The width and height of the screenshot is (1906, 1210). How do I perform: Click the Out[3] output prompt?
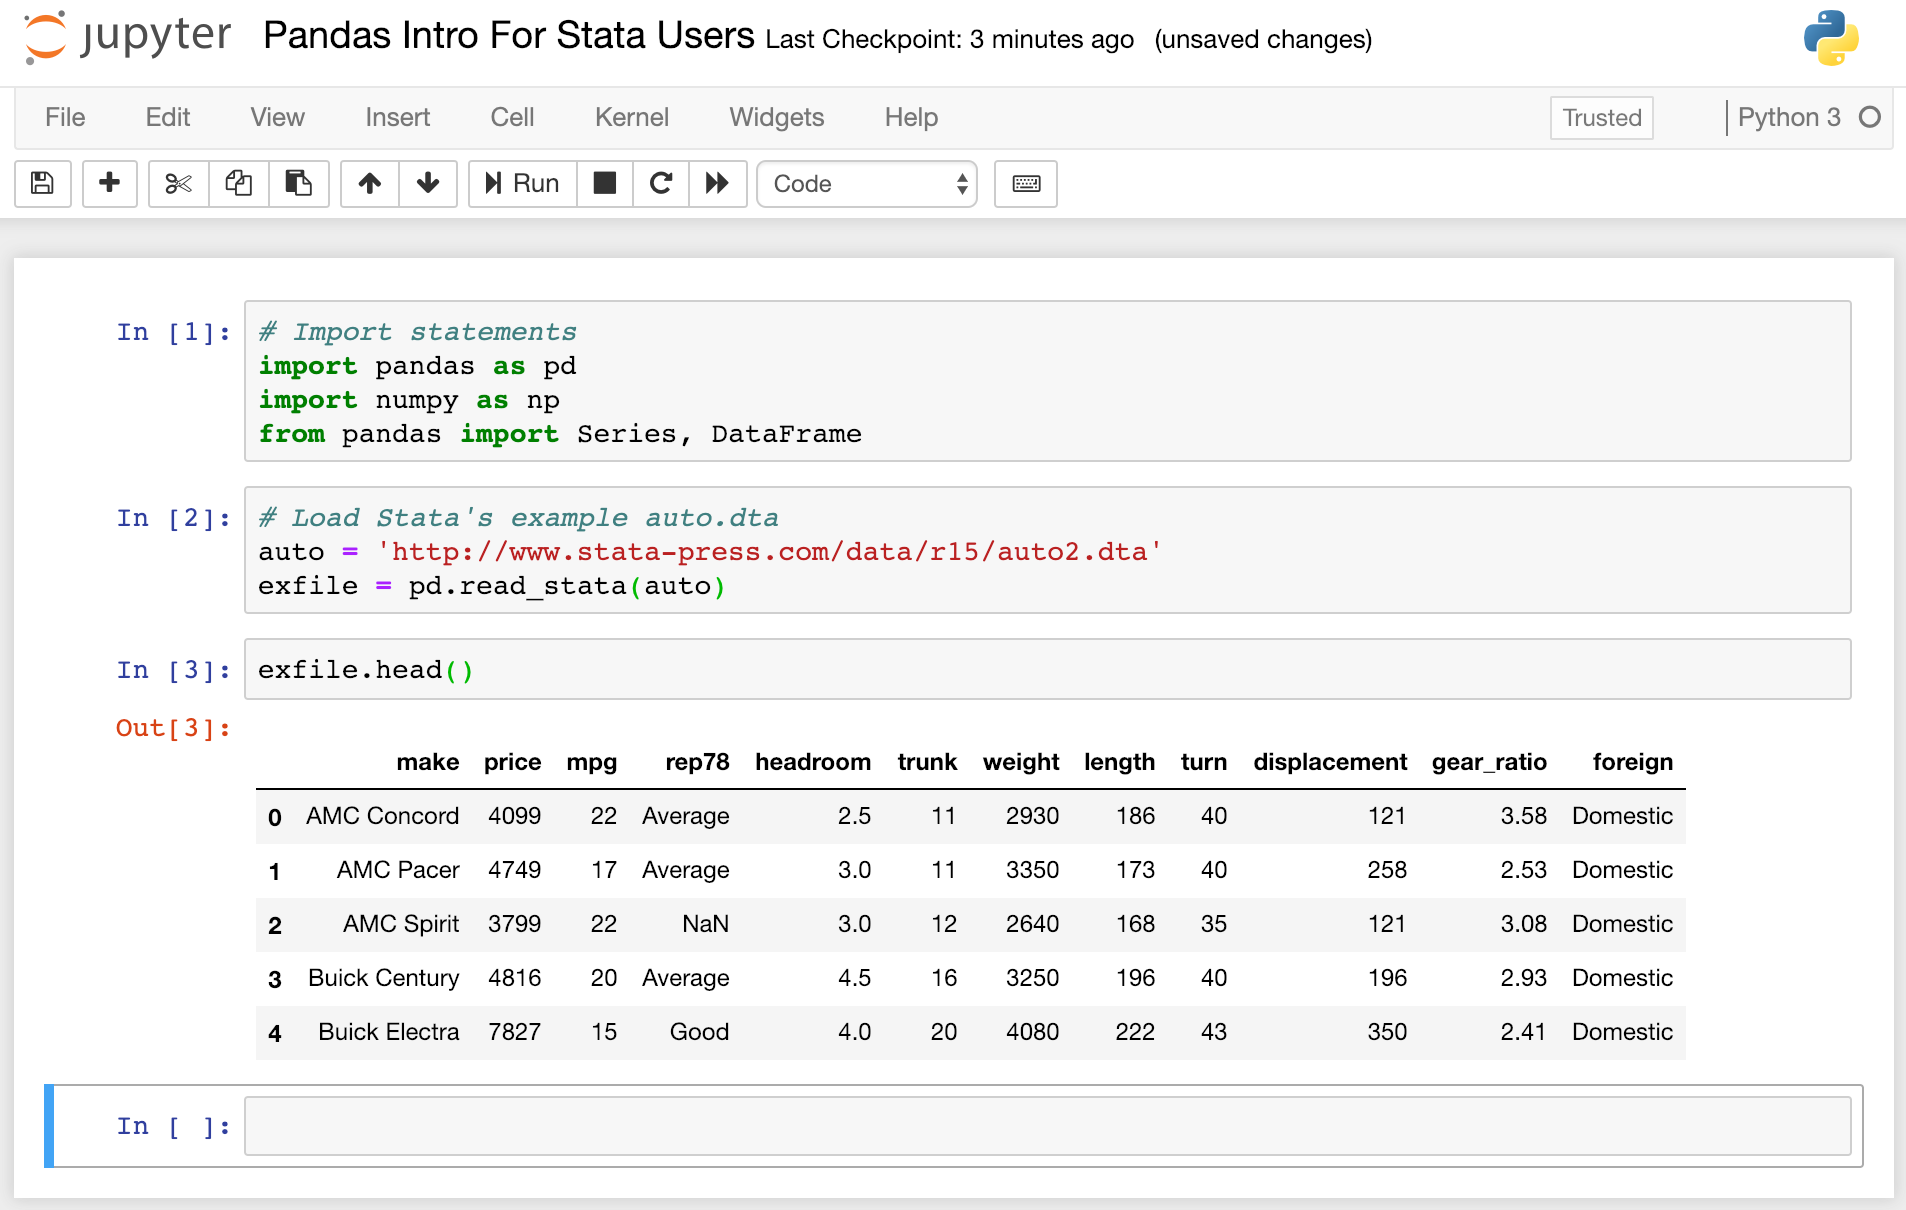coord(173,728)
